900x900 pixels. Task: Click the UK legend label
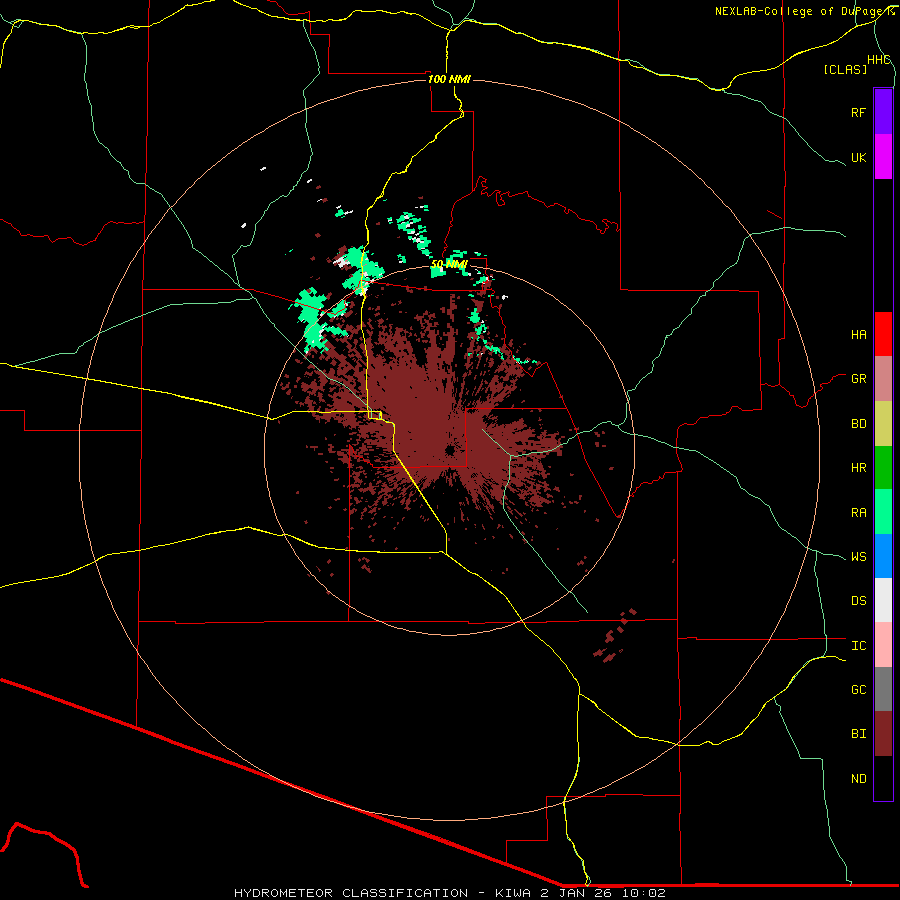coord(858,157)
